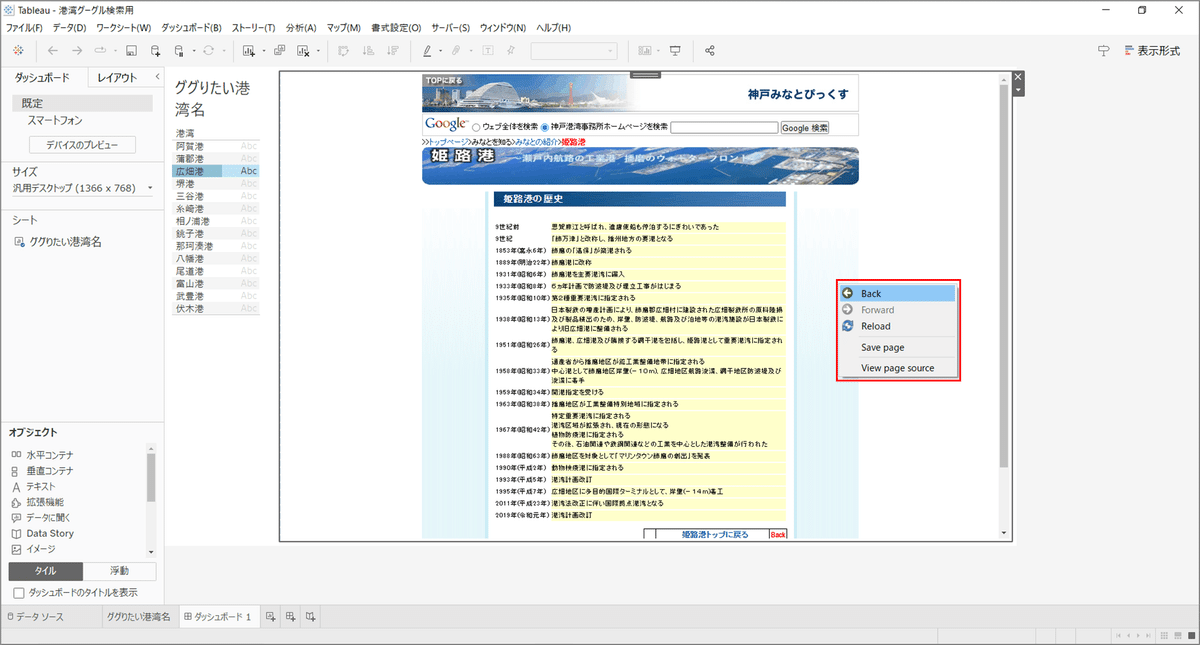Click the TOPに戻る link on the web page
Image resolution: width=1200 pixels, height=645 pixels.
pos(443,80)
